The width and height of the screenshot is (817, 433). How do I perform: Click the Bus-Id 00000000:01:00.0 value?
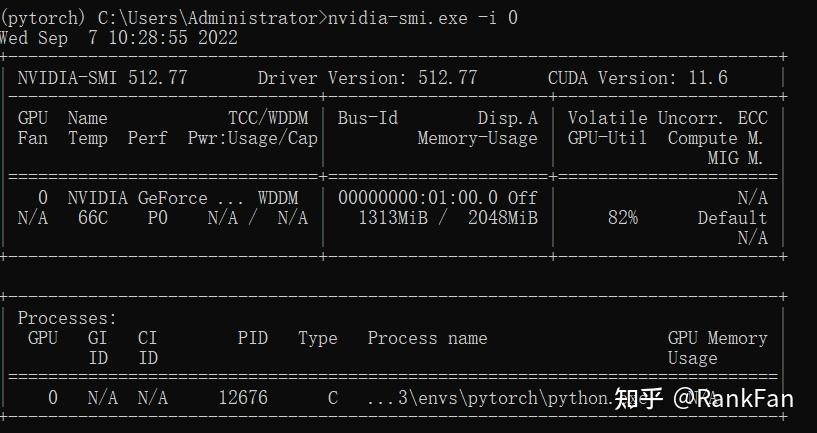coord(418,199)
